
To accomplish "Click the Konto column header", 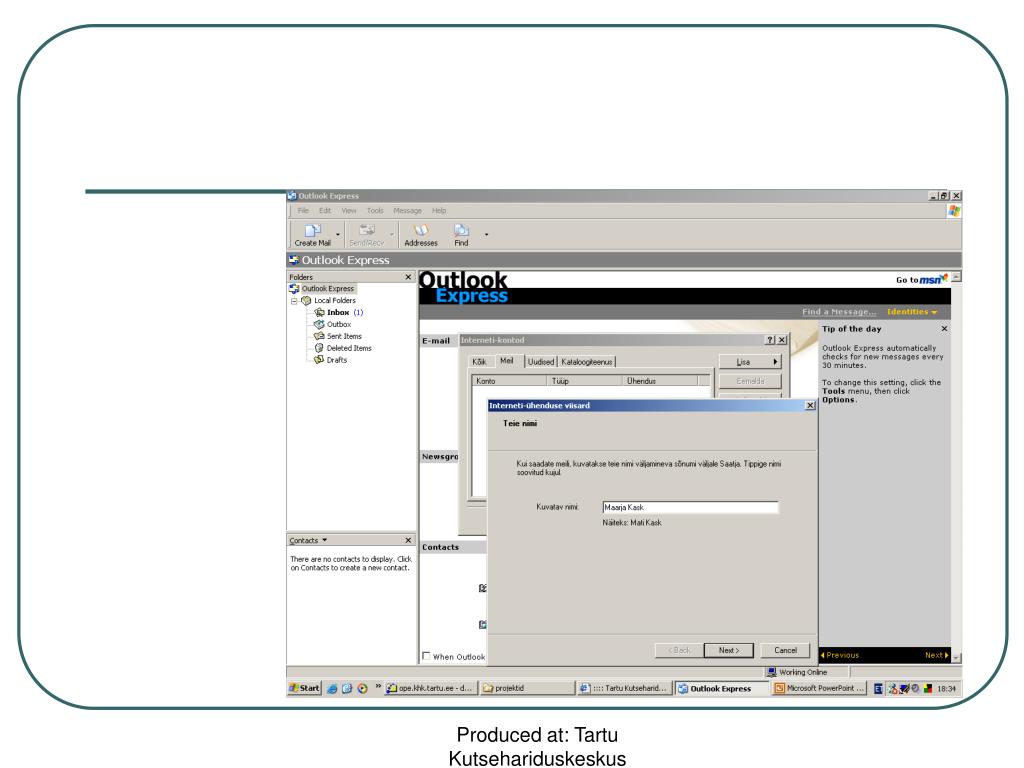I will click(x=511, y=381).
